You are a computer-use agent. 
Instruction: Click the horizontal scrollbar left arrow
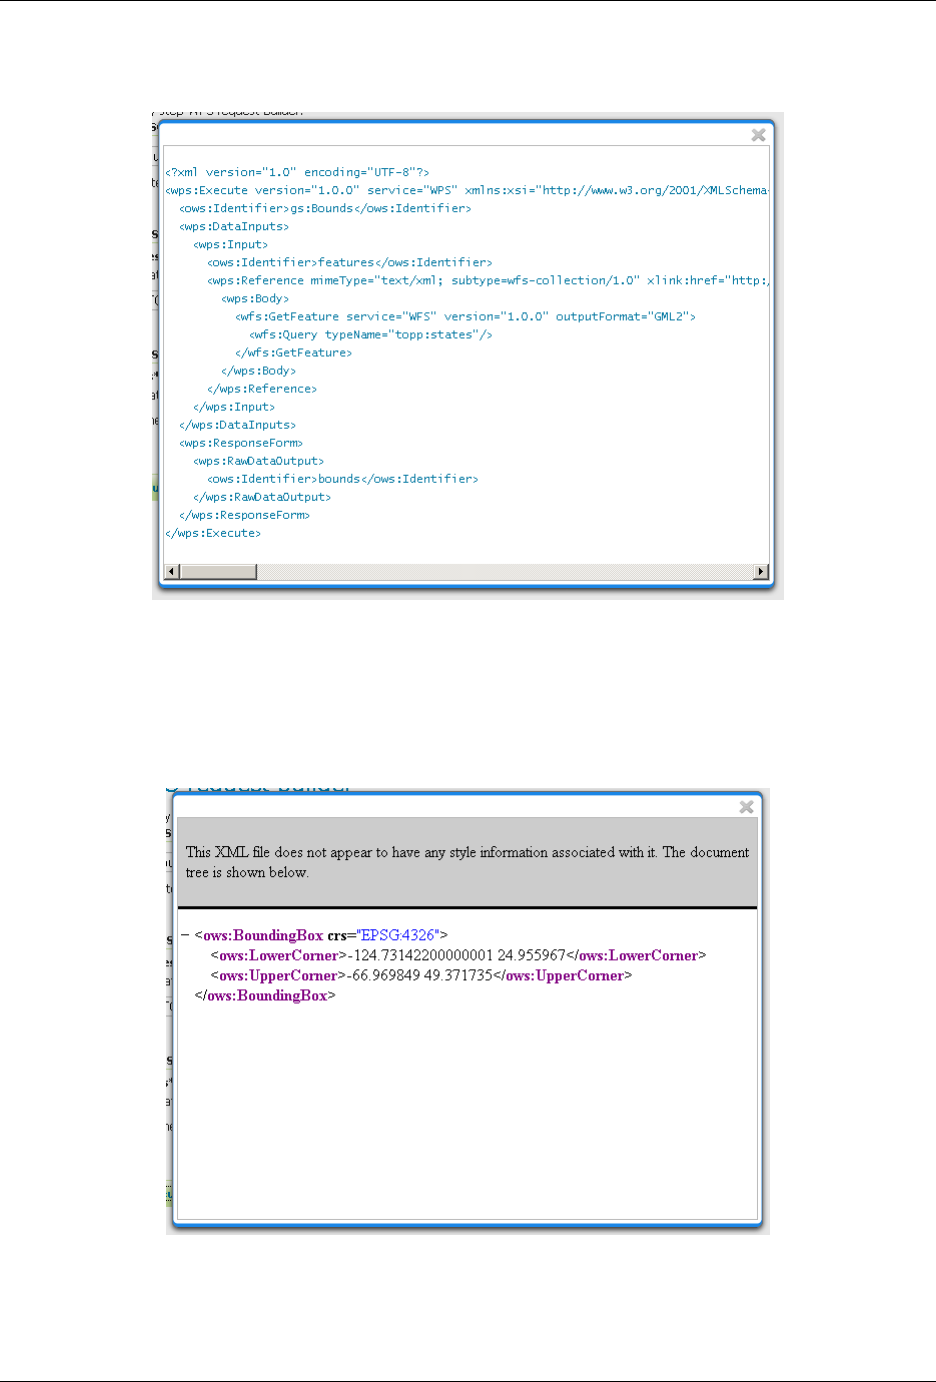171,571
